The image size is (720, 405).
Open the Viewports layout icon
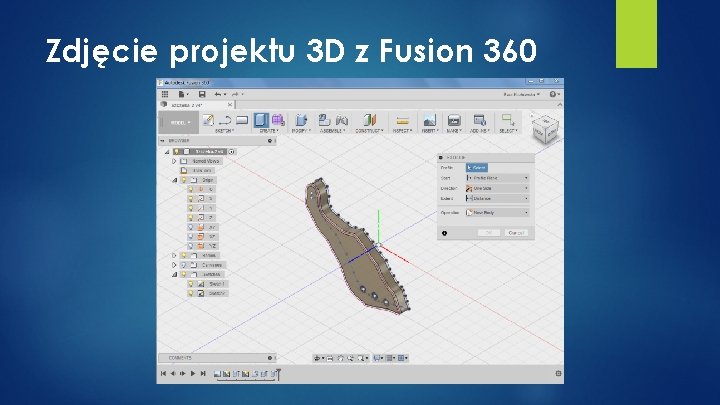tap(402, 358)
